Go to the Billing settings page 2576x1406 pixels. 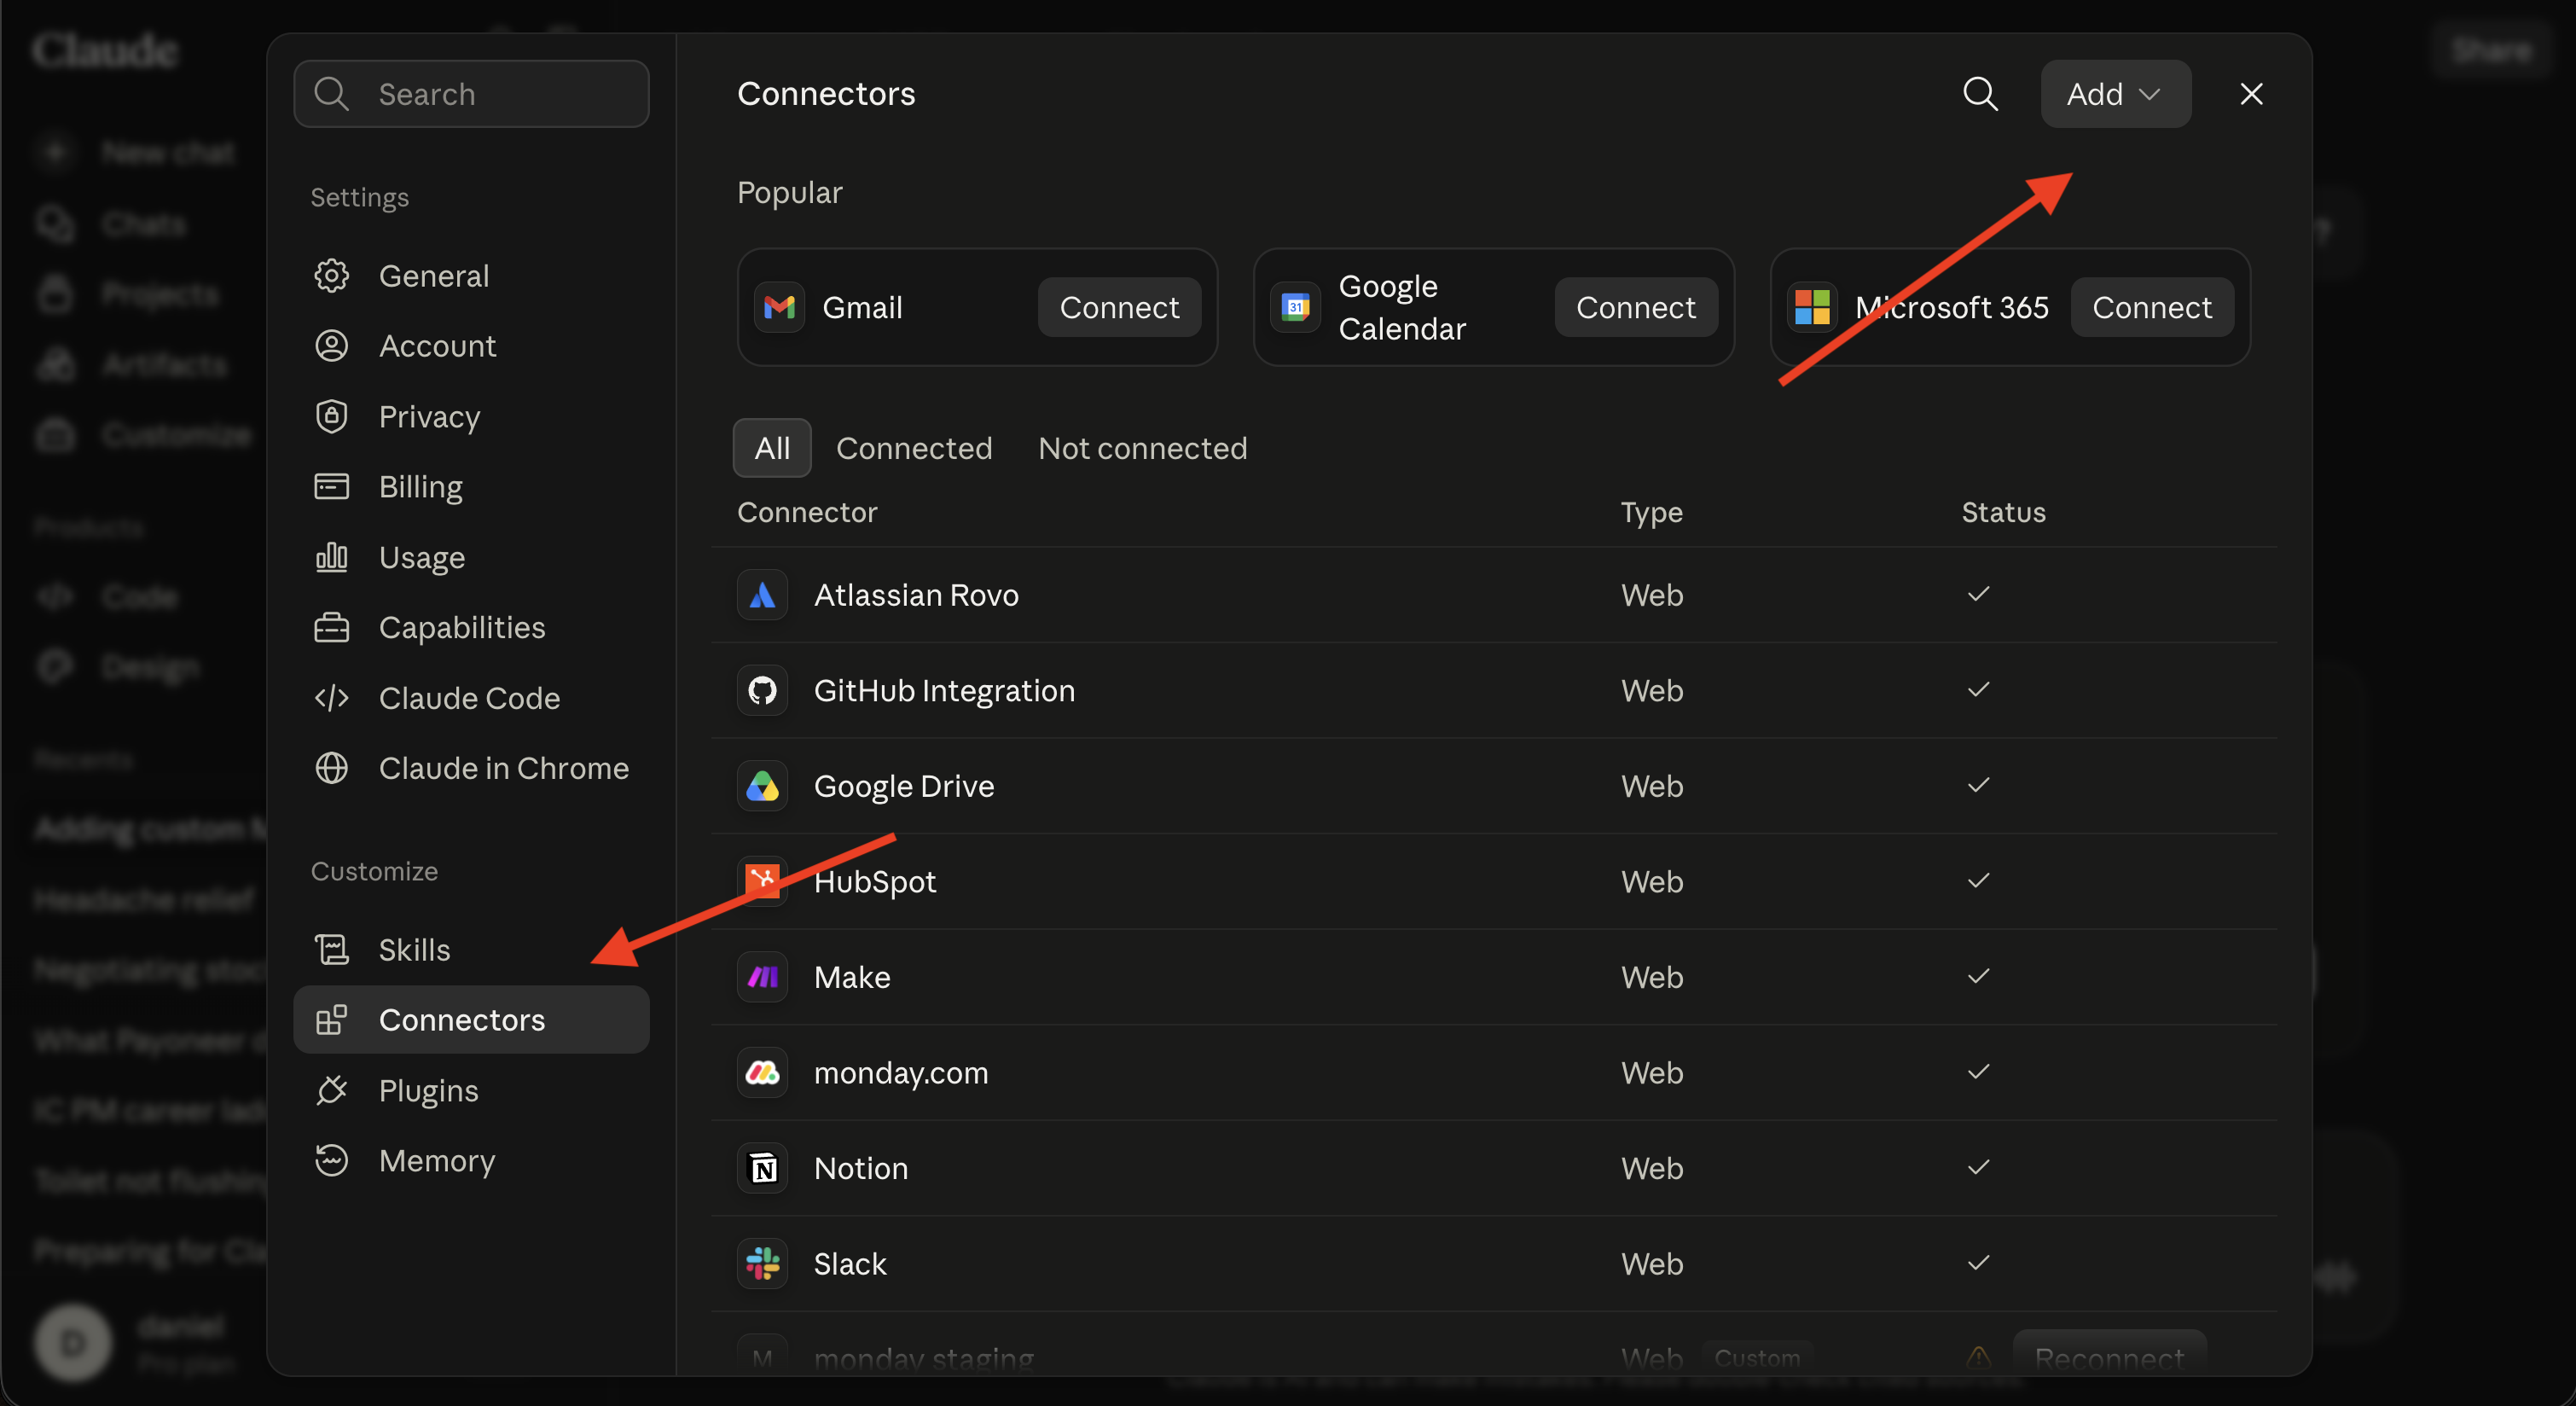click(x=471, y=486)
